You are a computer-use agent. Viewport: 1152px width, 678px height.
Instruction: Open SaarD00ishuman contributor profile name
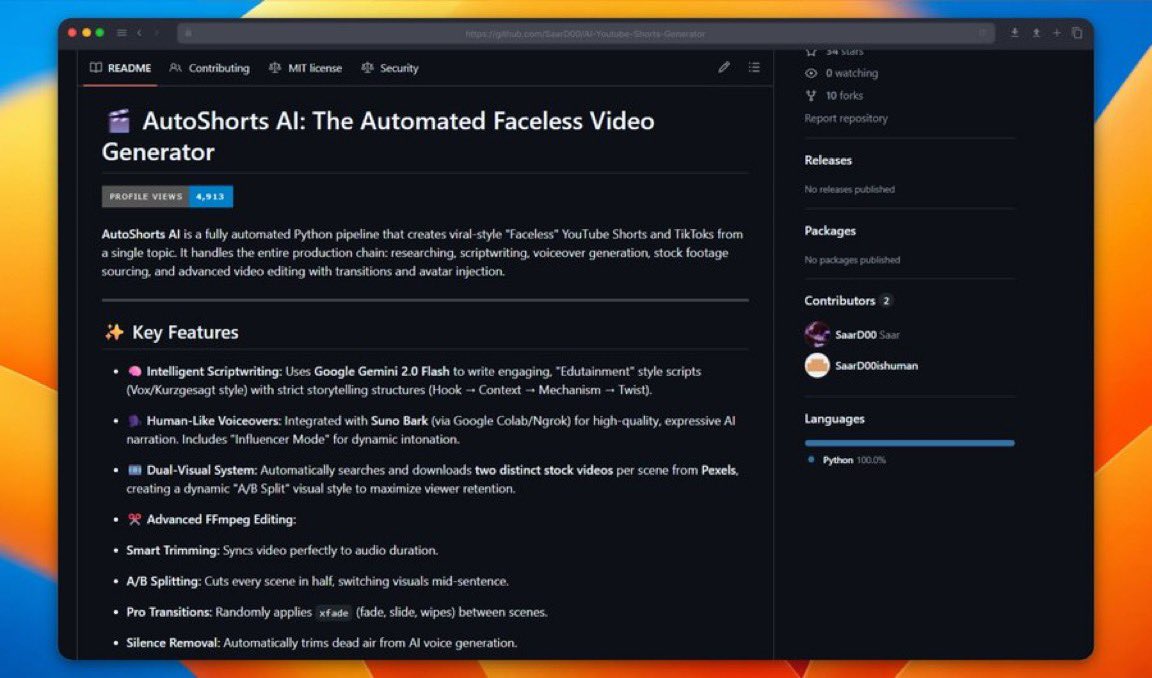point(876,366)
